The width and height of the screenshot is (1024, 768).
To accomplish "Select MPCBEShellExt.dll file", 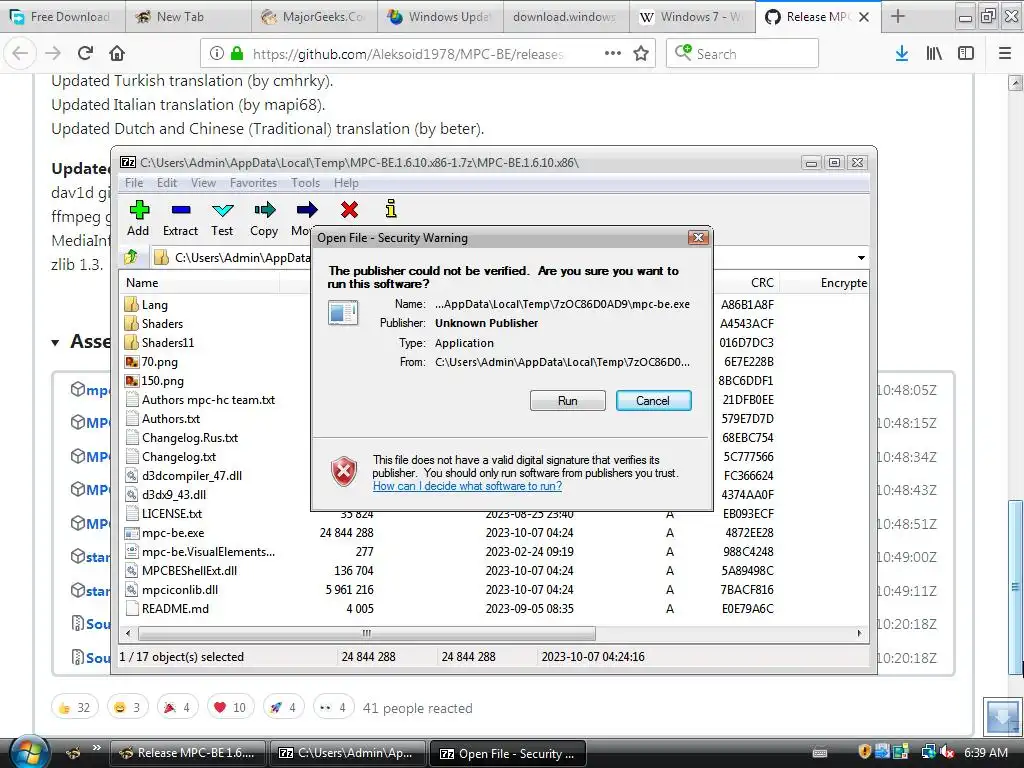I will [x=189, y=570].
